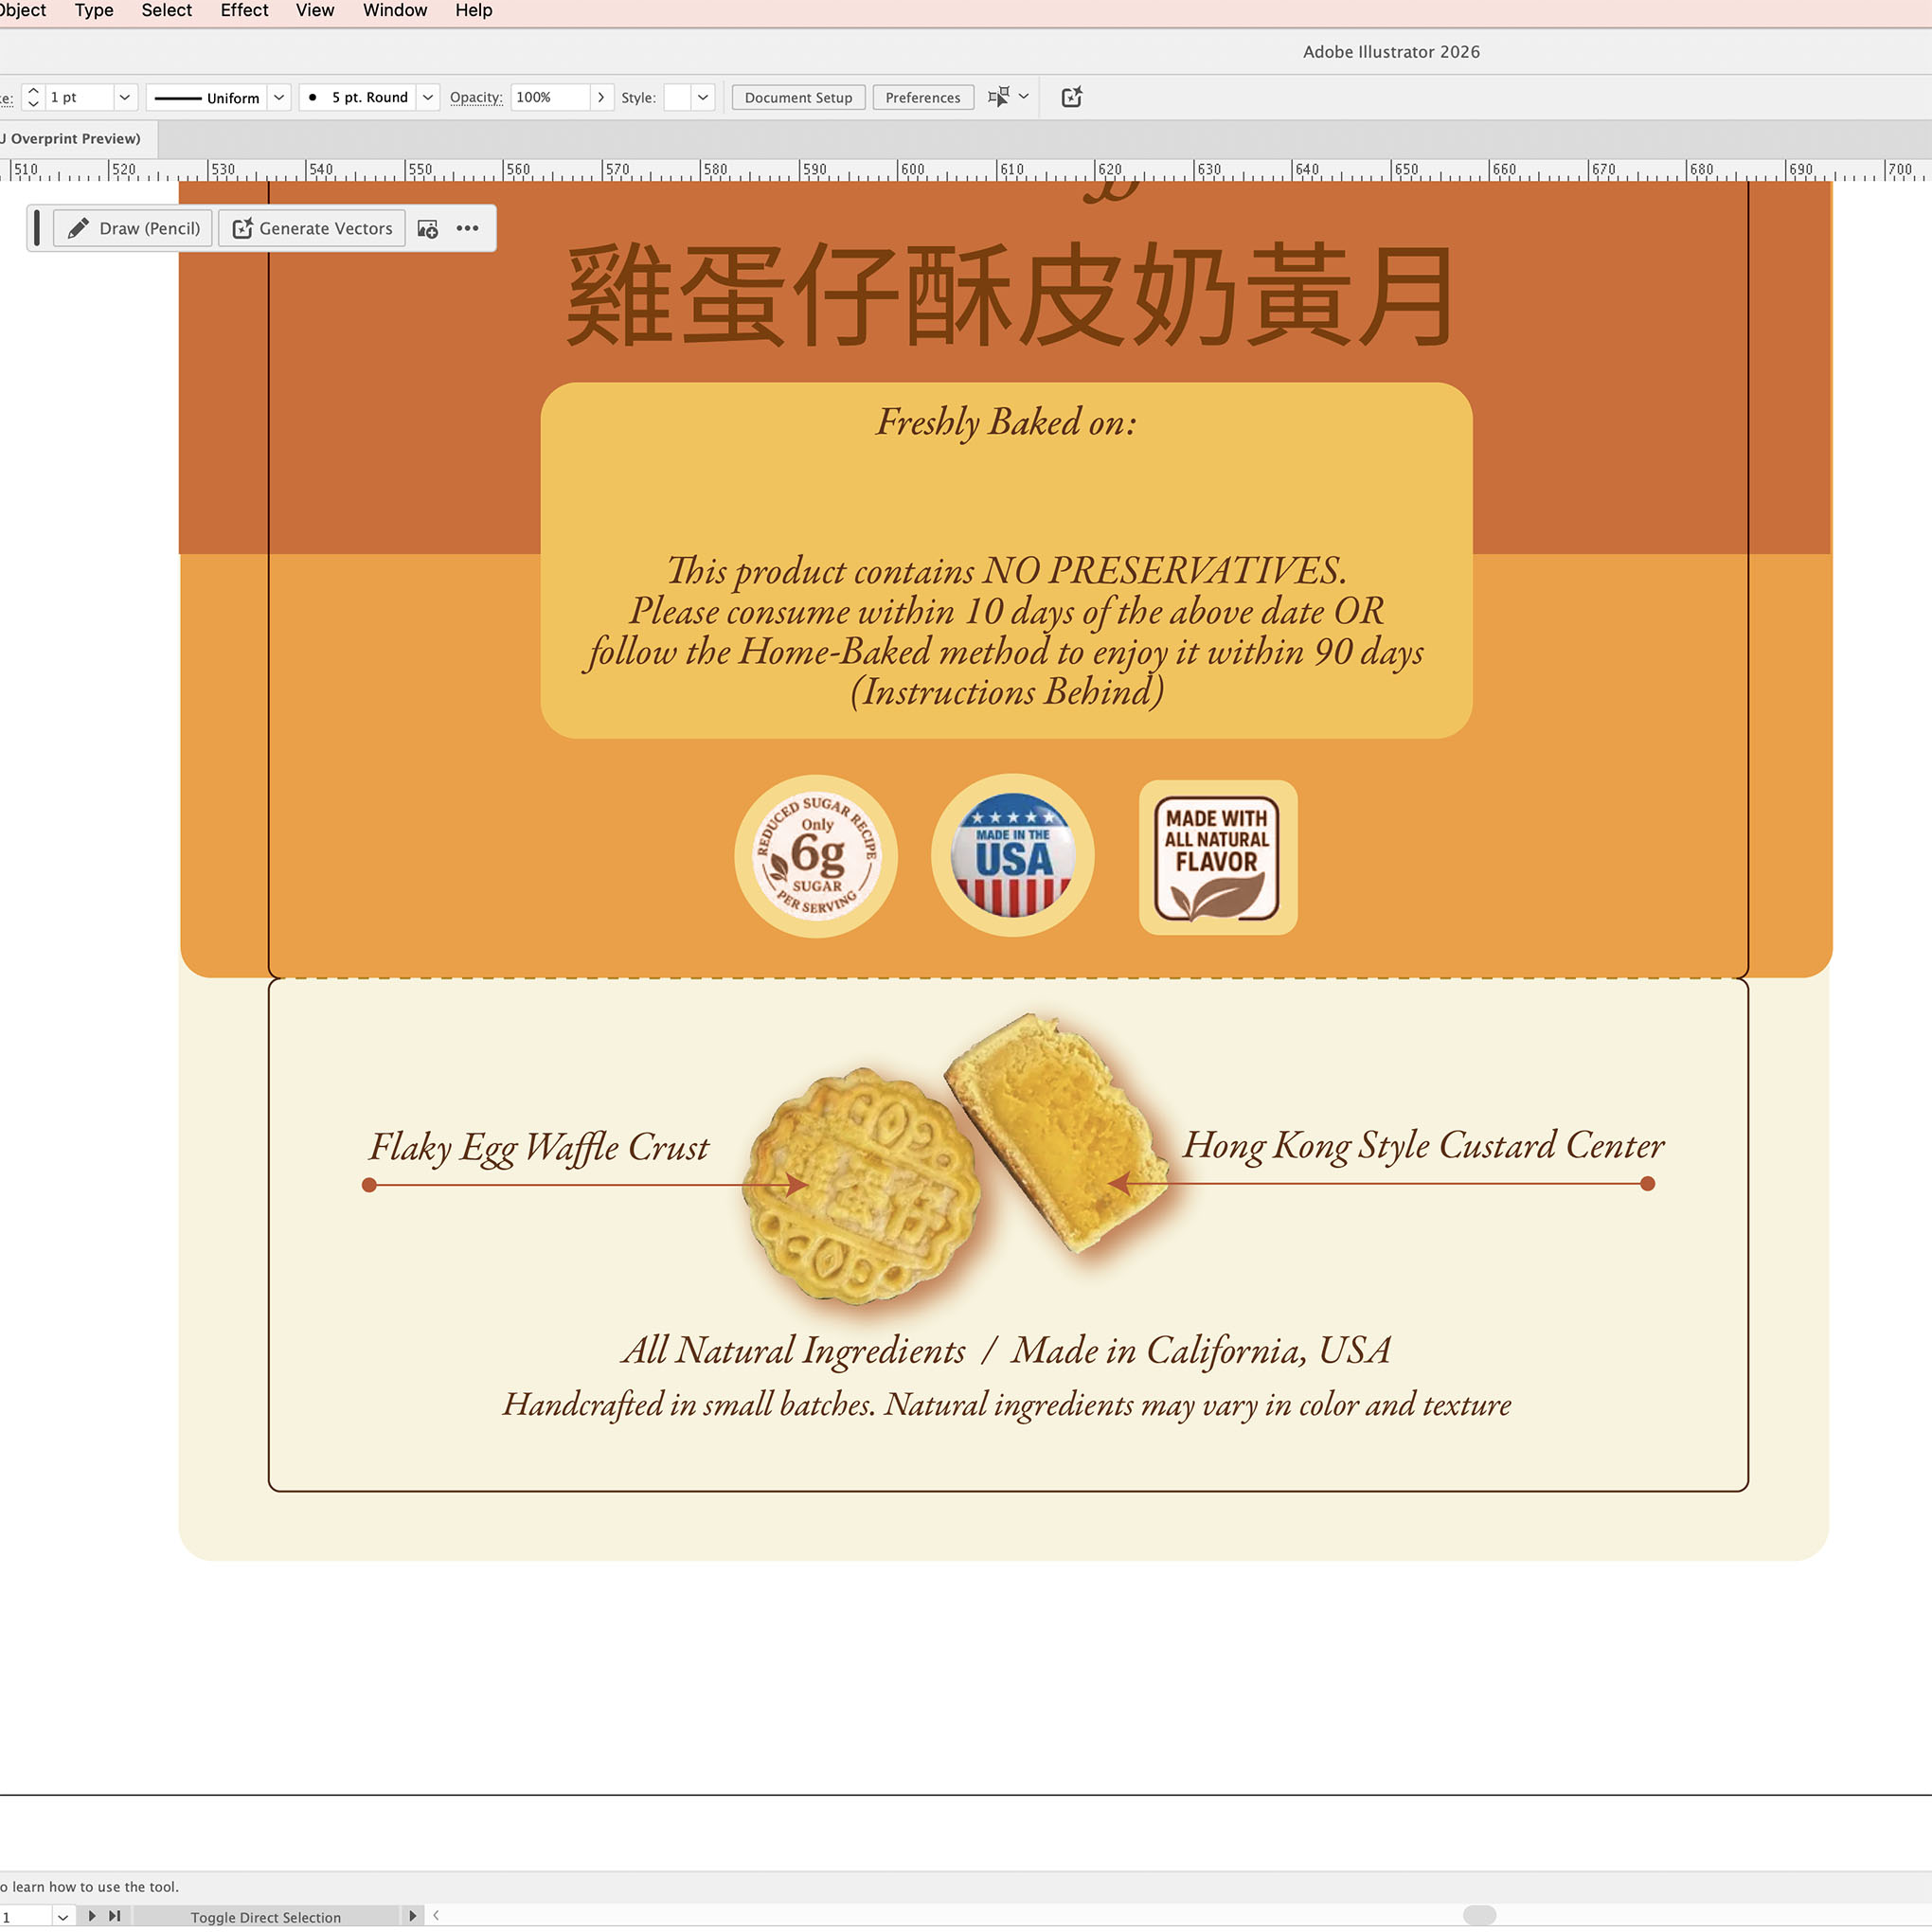Select the yellow rounded info box
Image resolution: width=1932 pixels, height=1932 pixels.
(1006, 500)
